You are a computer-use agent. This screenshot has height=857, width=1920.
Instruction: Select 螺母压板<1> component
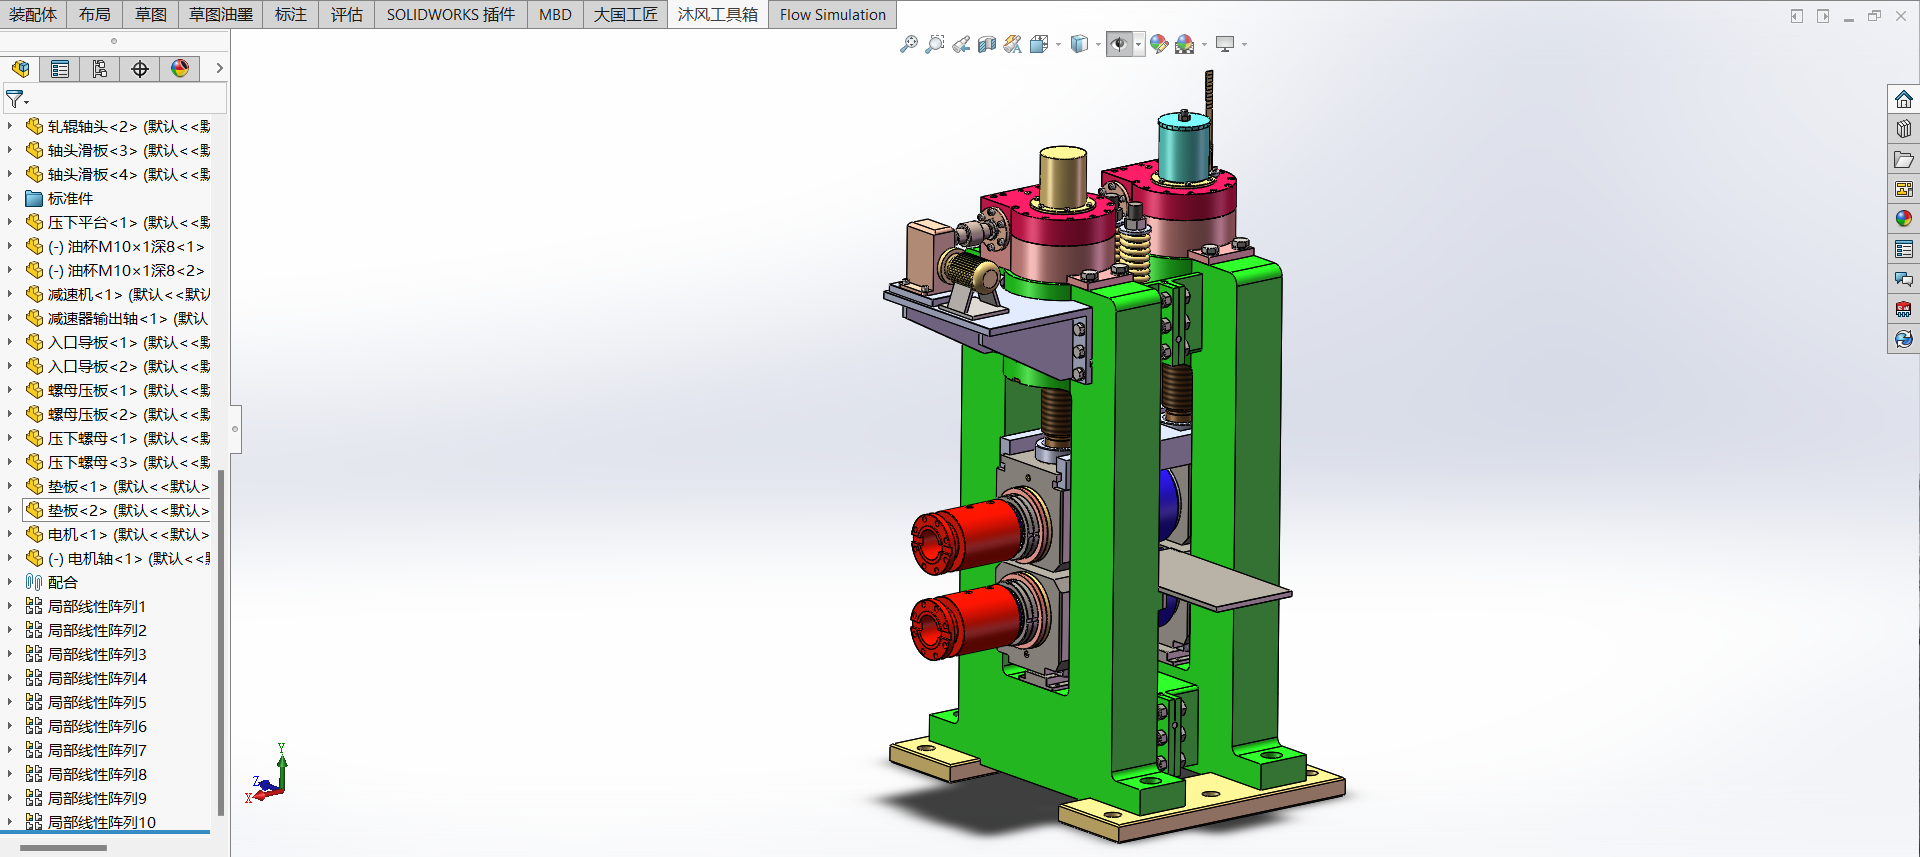coord(118,390)
